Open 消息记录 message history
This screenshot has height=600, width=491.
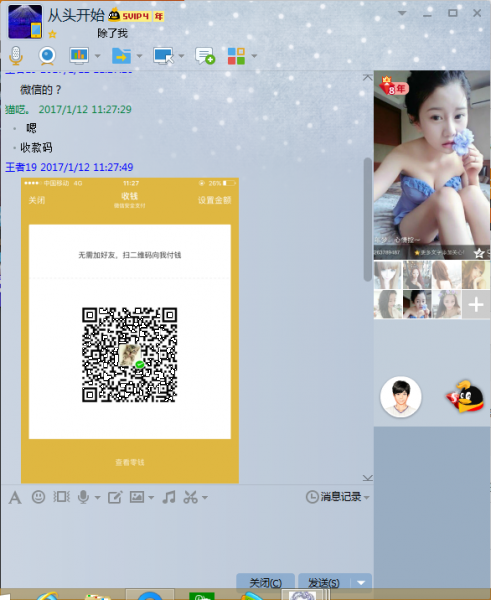(x=334, y=497)
